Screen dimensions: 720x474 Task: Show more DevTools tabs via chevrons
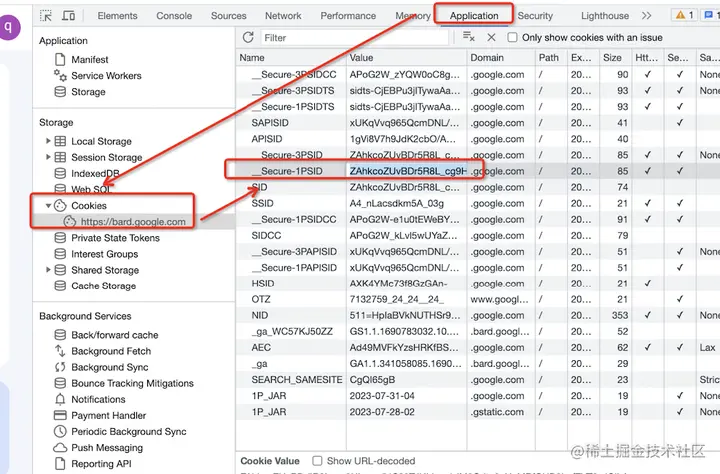(647, 16)
